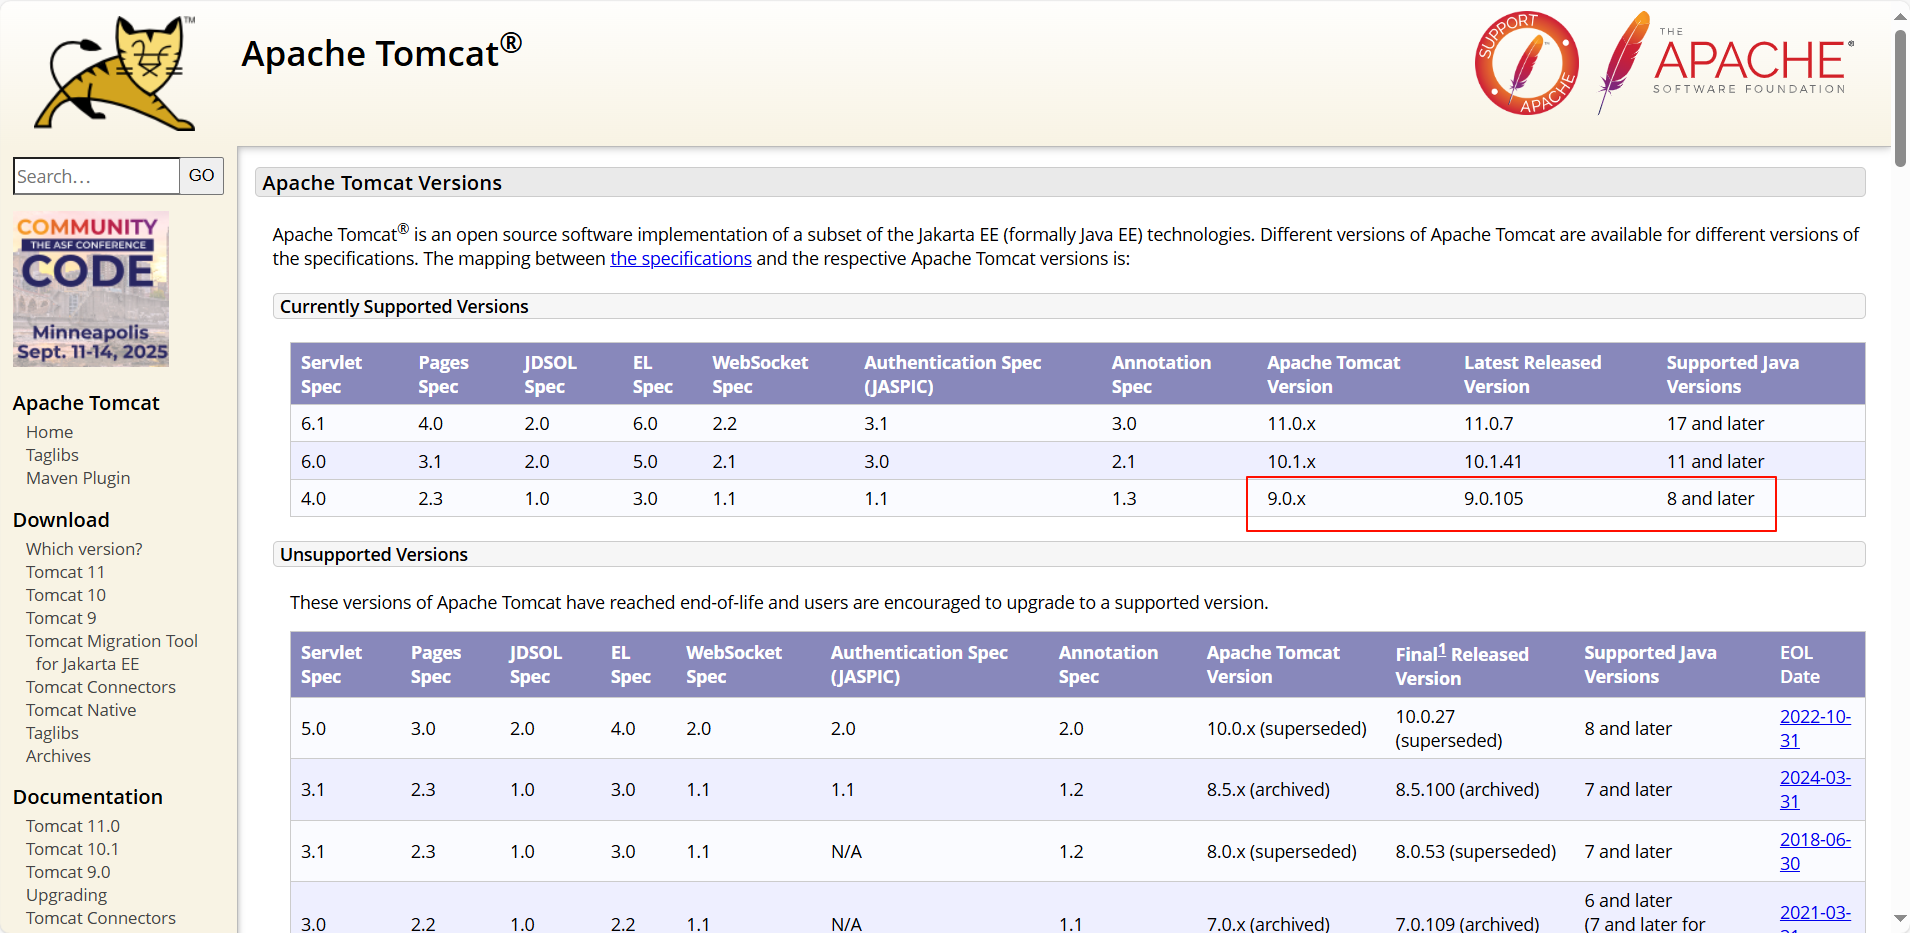This screenshot has height=933, width=1910.
Task: Click the 7.0.x (archived) version cell
Action: tap(1268, 924)
